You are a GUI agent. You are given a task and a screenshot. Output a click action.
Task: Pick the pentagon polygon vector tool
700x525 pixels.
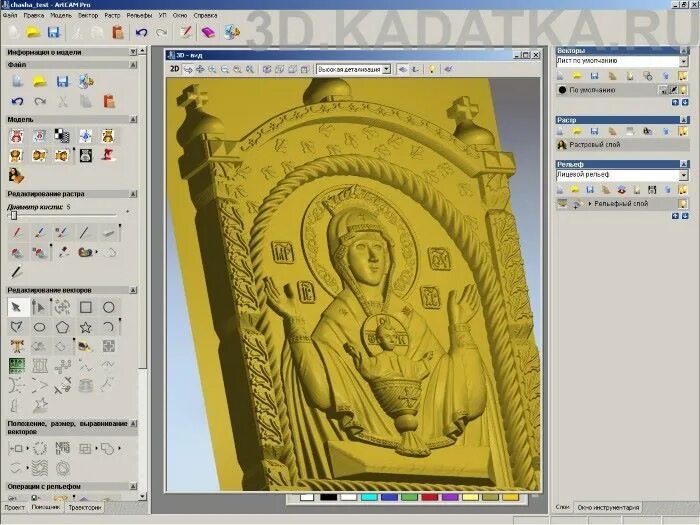pyautogui.click(x=62, y=327)
